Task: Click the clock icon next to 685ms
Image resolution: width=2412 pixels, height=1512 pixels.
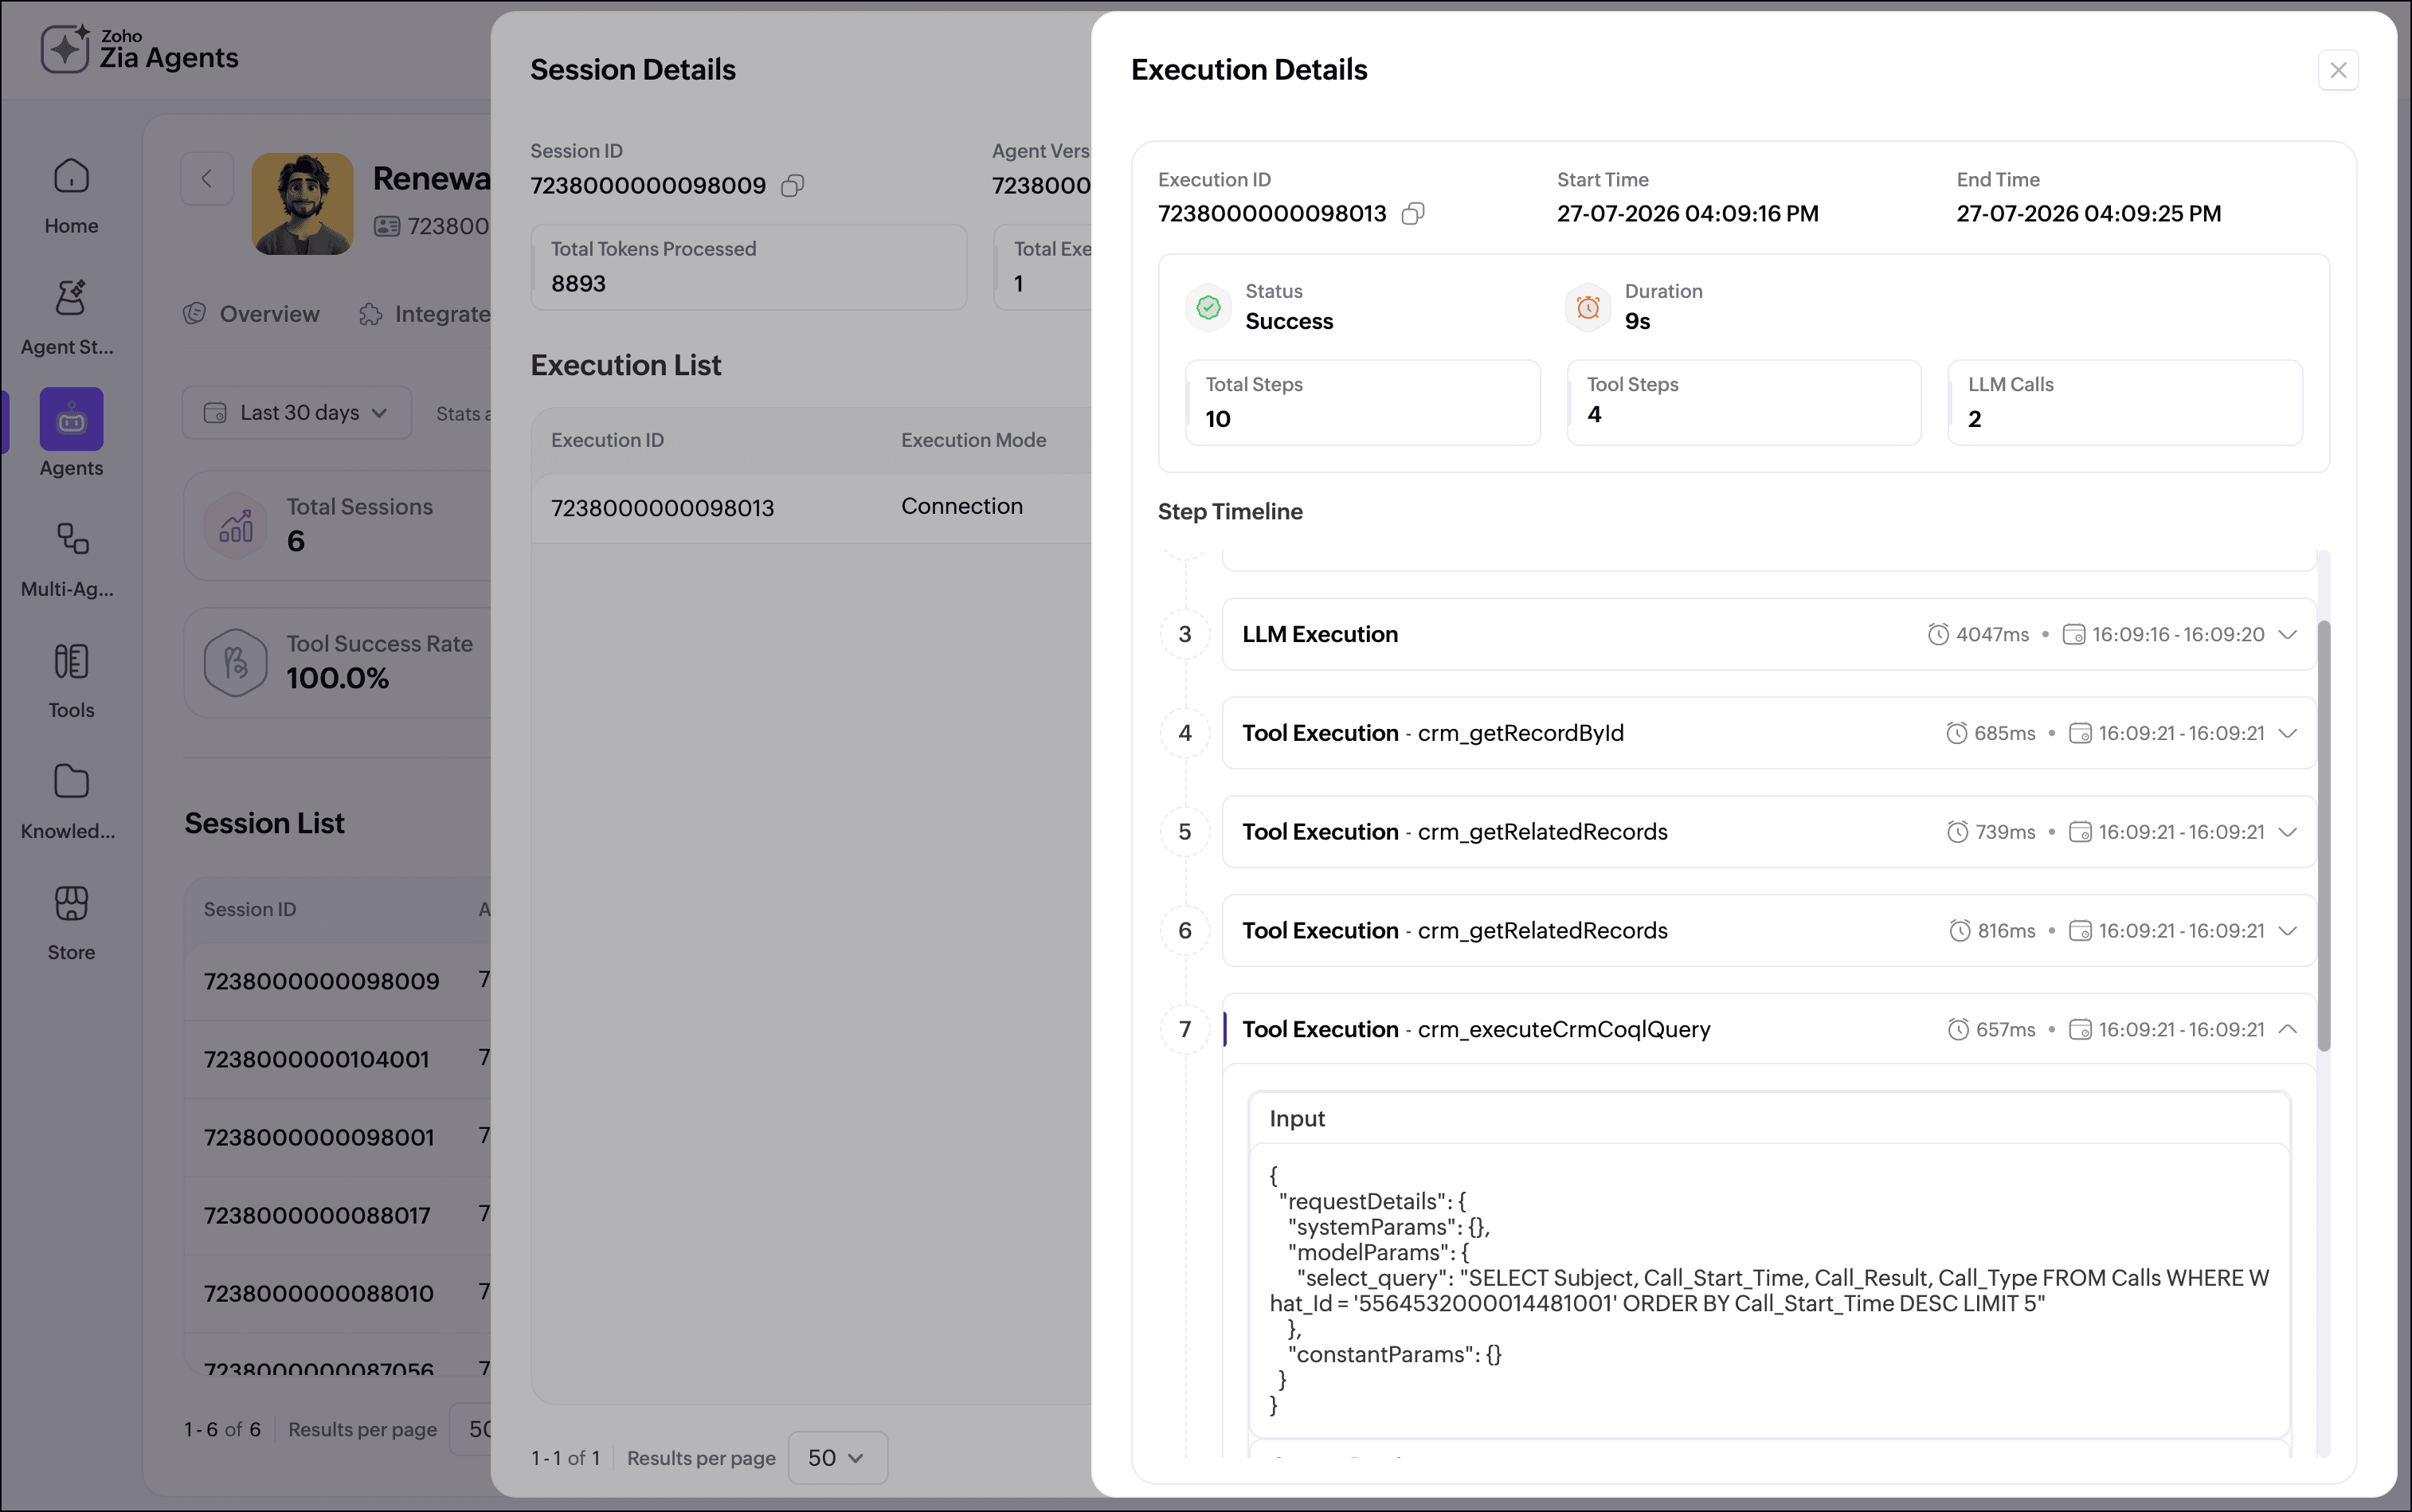Action: (x=1956, y=734)
